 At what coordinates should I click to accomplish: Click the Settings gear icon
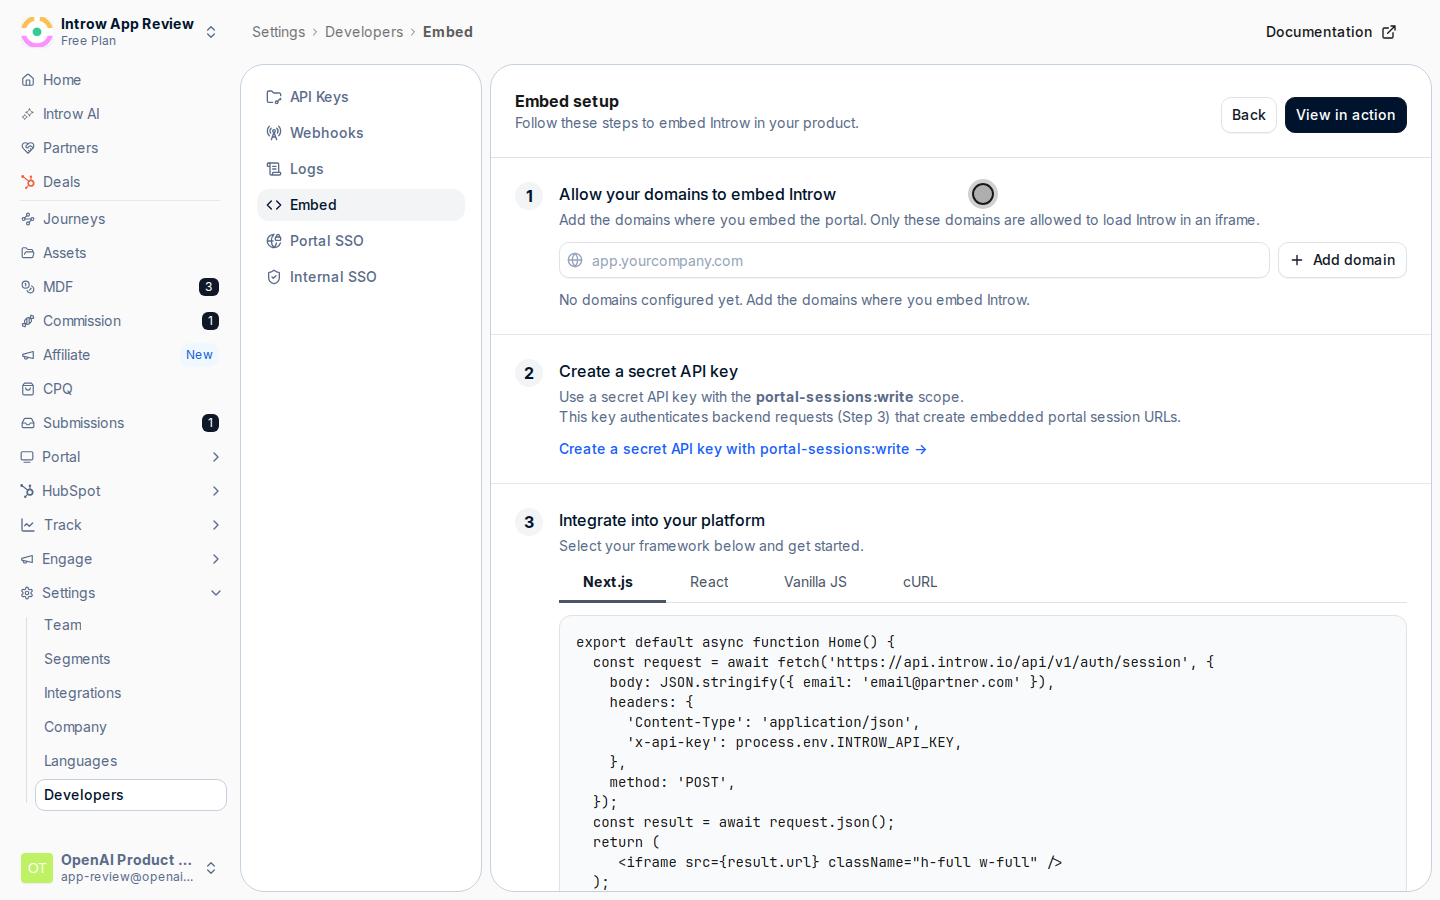27,593
